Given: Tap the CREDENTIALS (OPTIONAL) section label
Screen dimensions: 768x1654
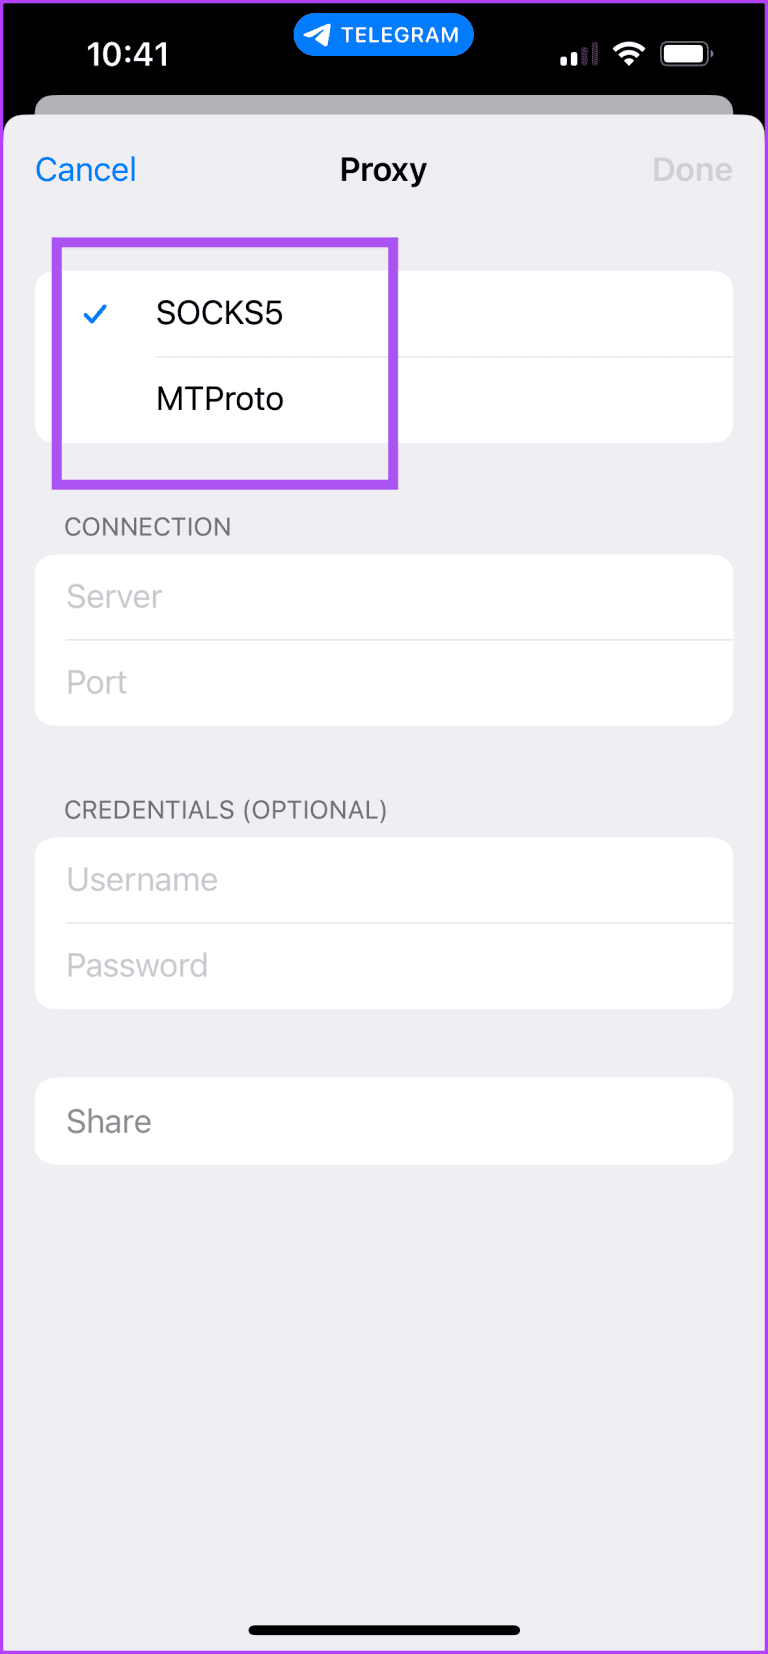Looking at the screenshot, I should coord(226,810).
